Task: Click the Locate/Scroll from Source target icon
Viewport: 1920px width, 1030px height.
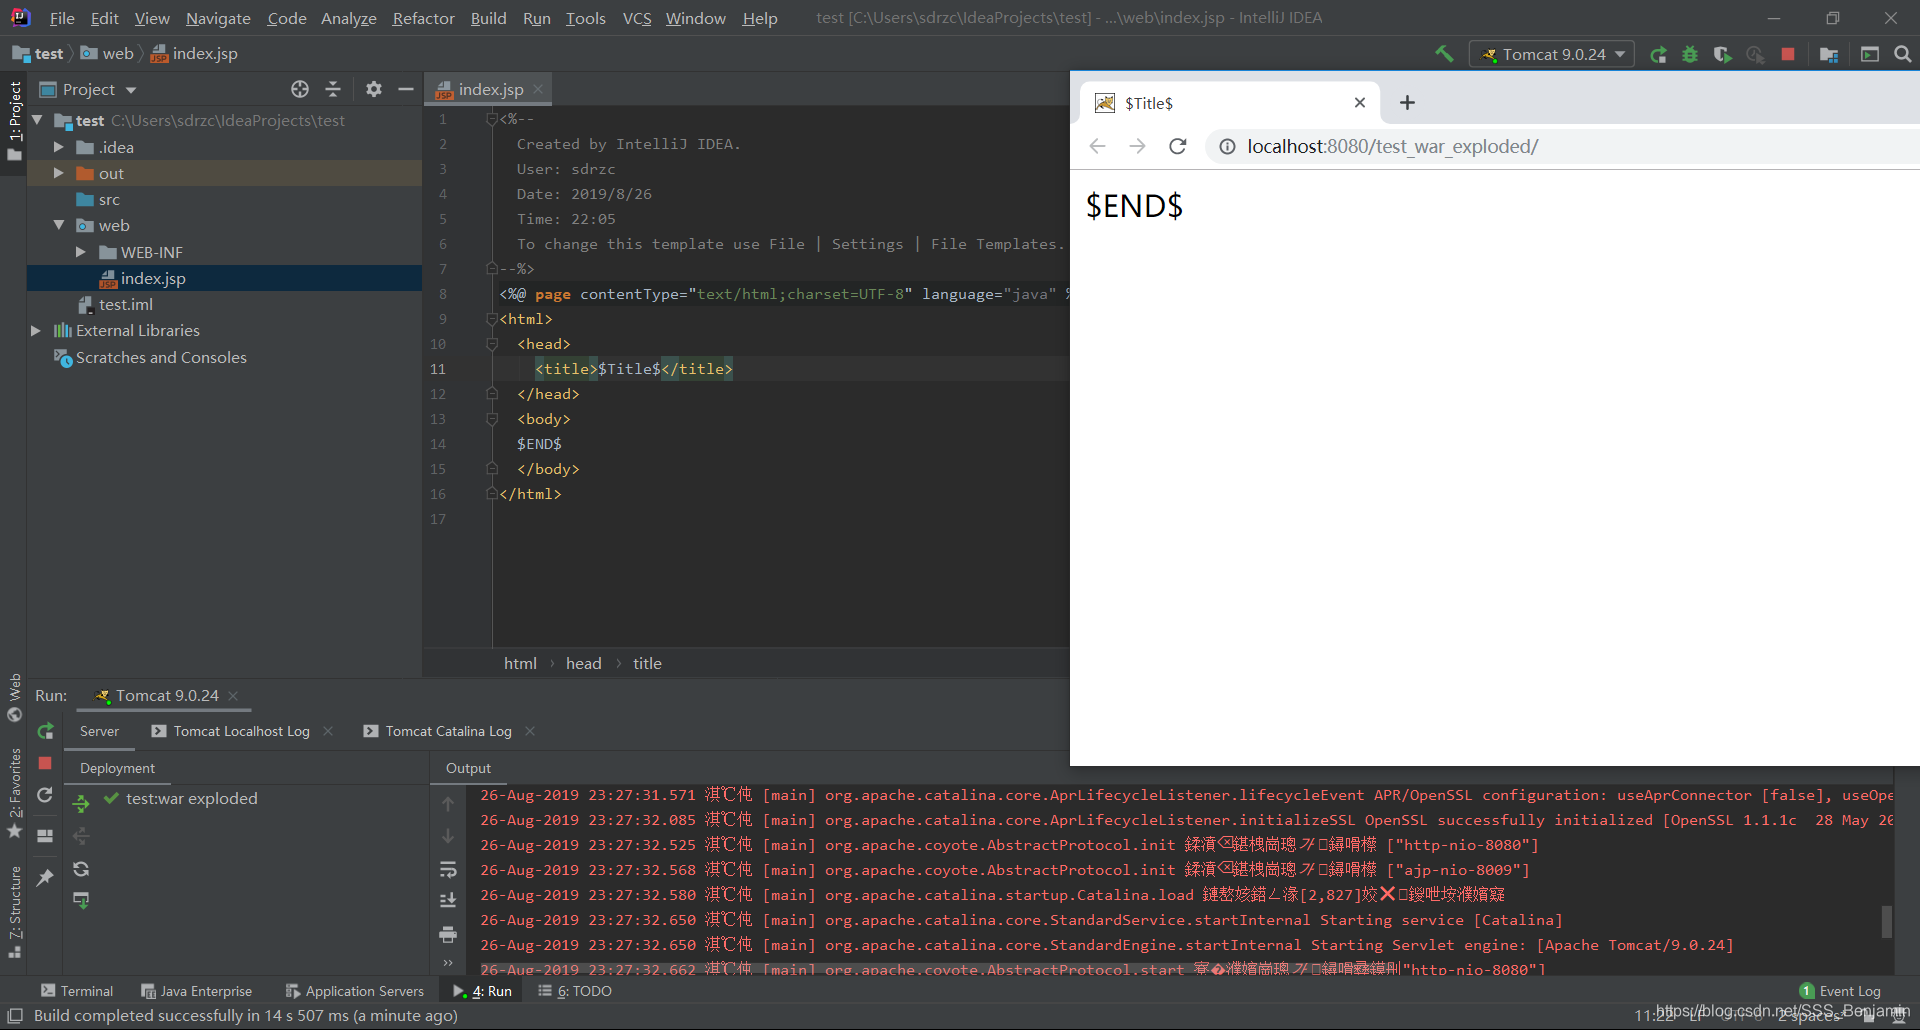Action: point(300,89)
